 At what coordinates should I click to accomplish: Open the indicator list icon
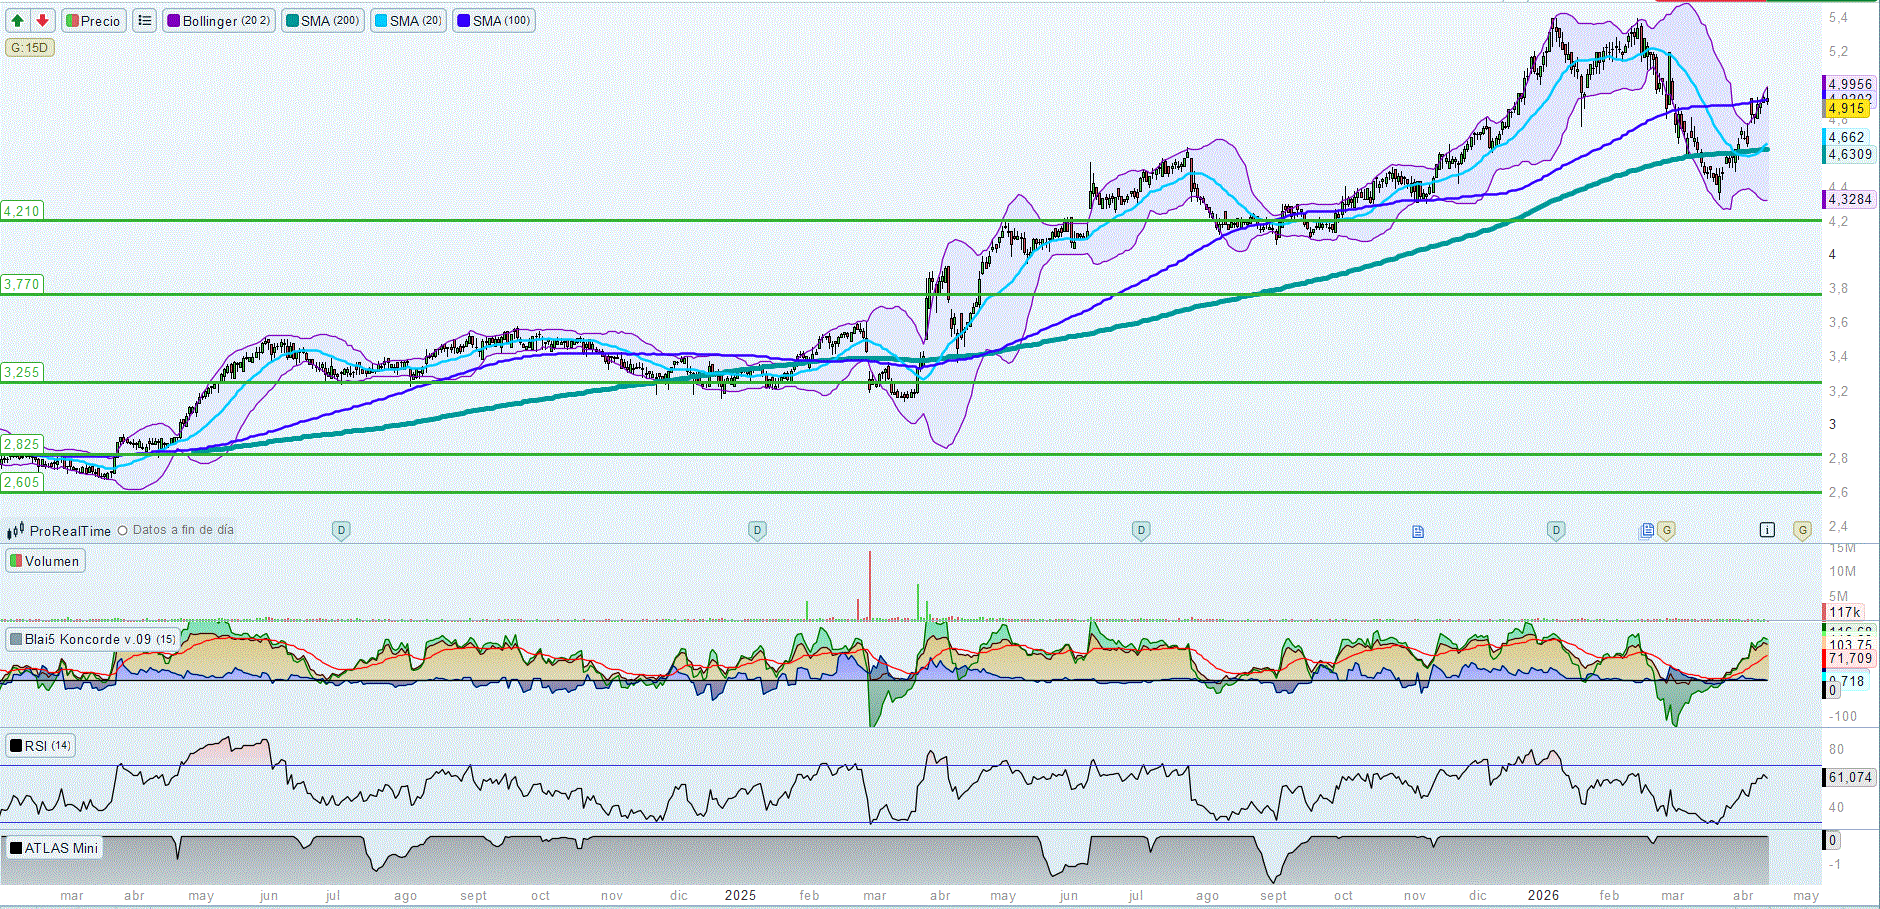point(145,21)
